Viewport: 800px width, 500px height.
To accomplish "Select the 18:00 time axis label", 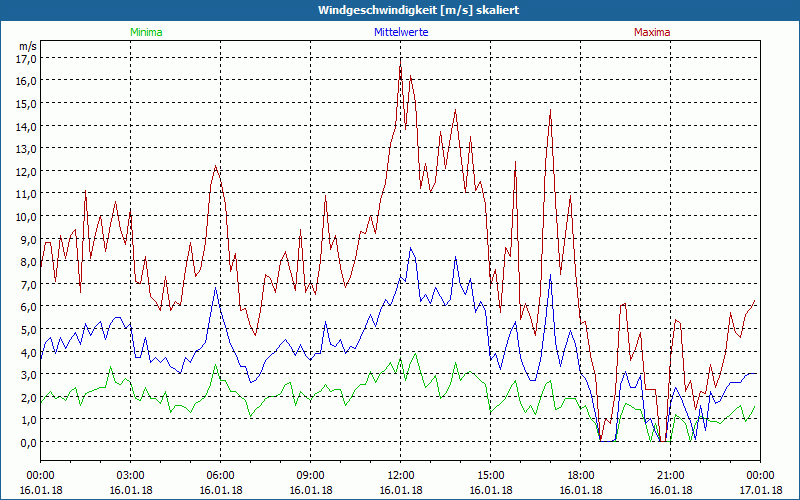I will (x=580, y=474).
